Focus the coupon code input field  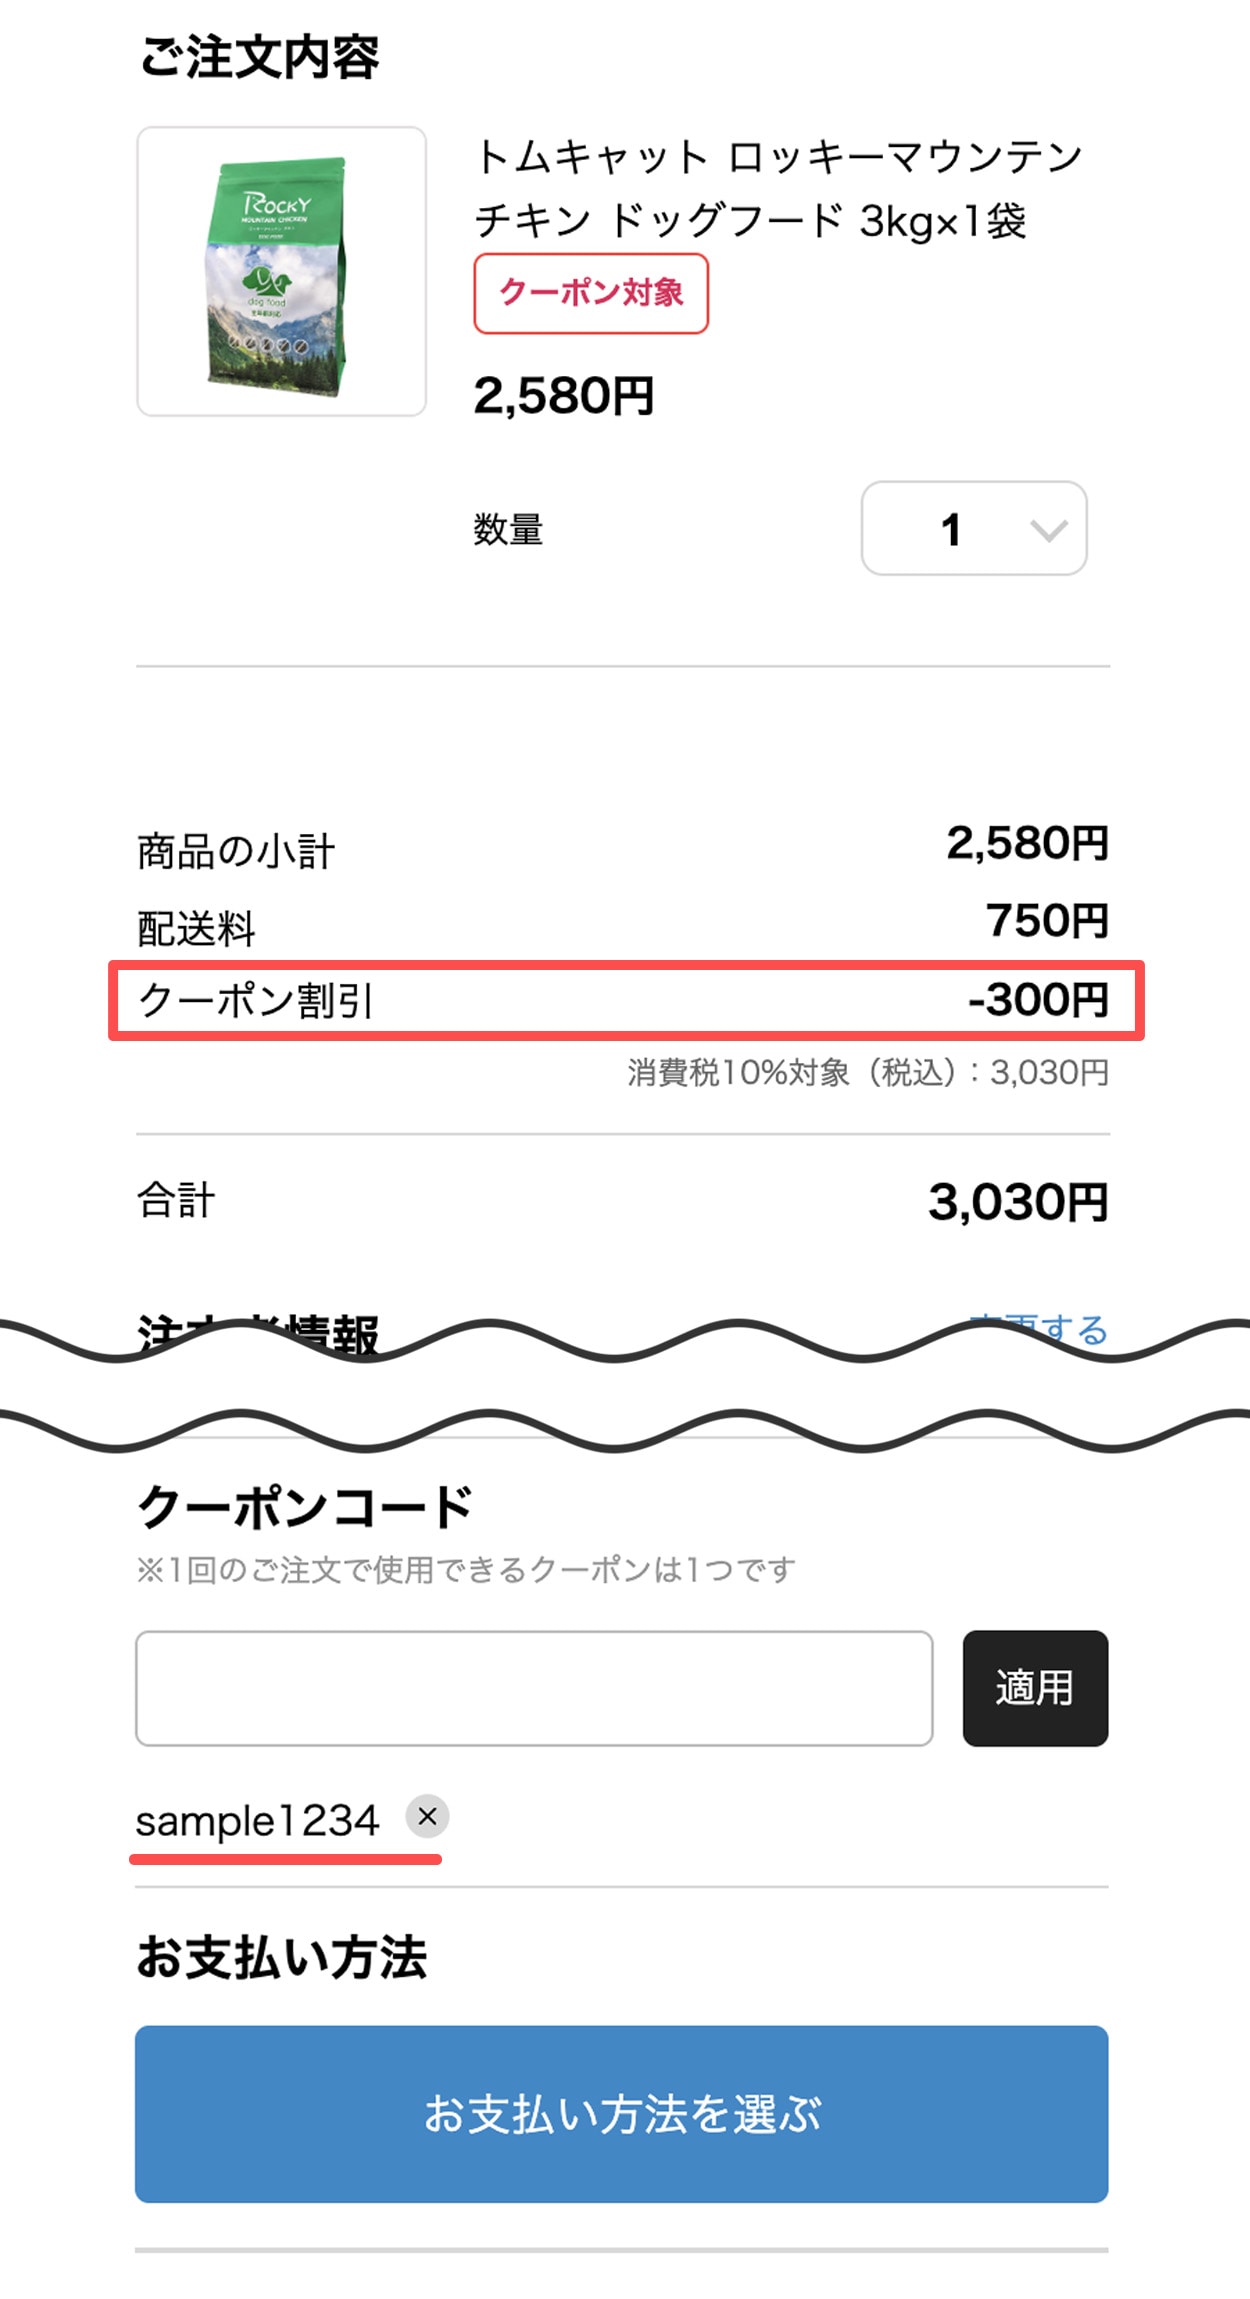[x=534, y=1688]
